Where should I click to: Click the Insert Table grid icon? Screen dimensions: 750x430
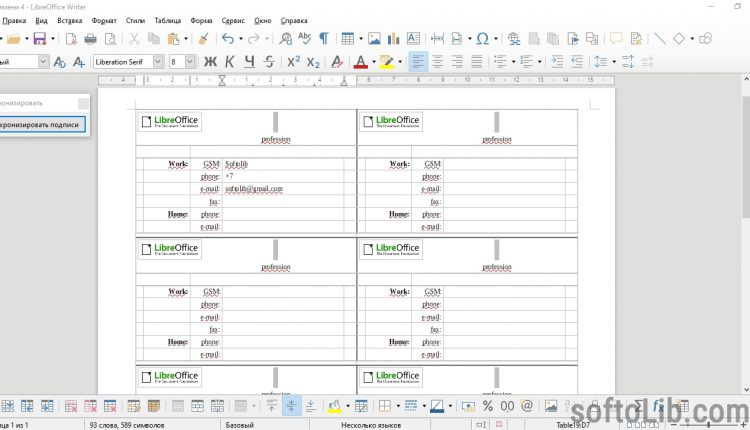(x=348, y=39)
